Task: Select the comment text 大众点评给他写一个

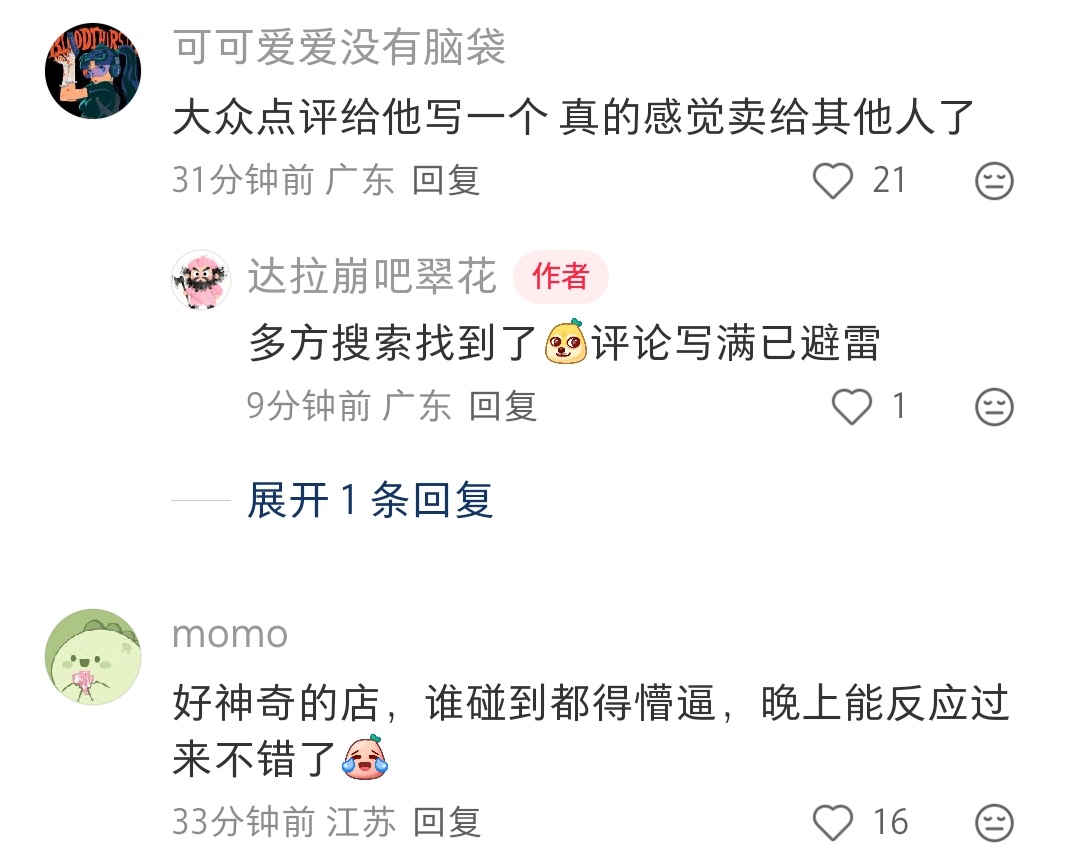Action: click(x=360, y=116)
